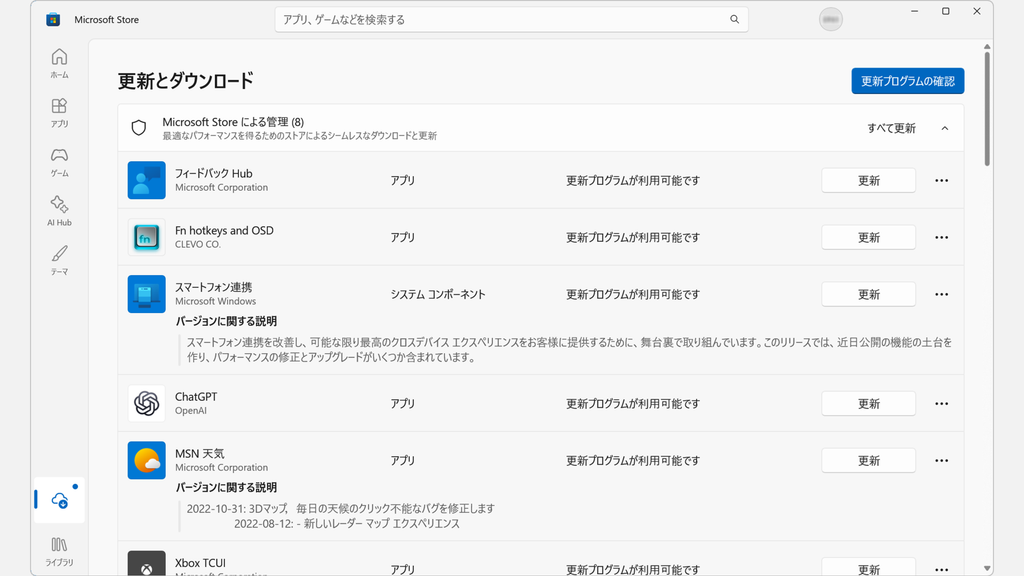Click the scrollbar up arrow
This screenshot has width=1024, height=576.
987,47
